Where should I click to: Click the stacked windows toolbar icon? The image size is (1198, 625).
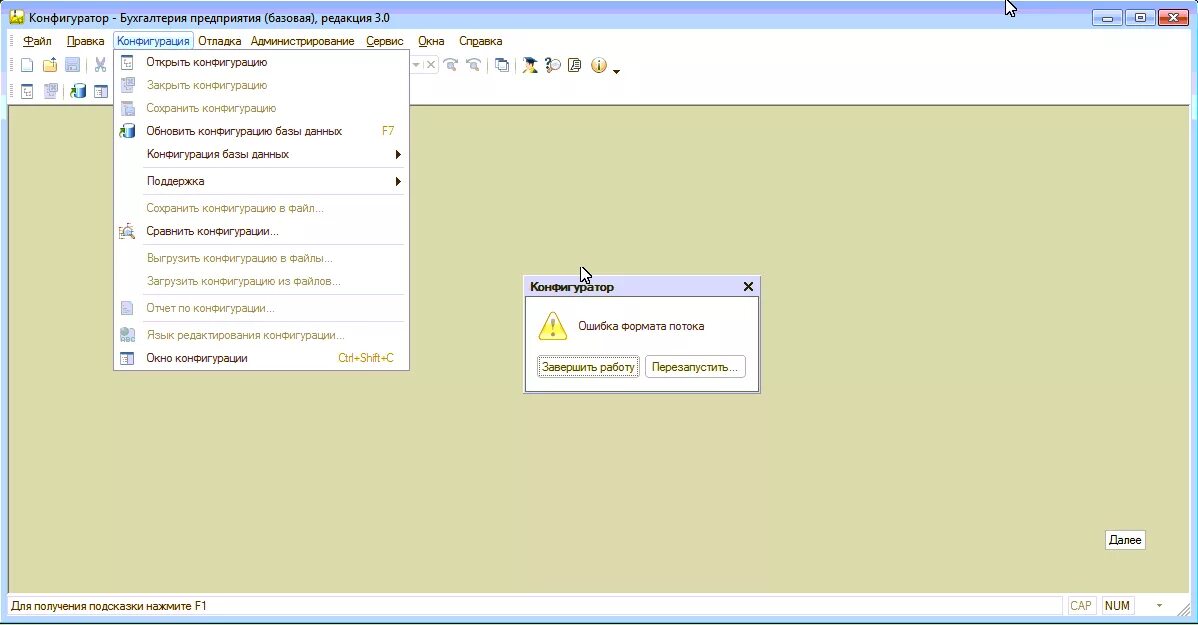pyautogui.click(x=502, y=66)
